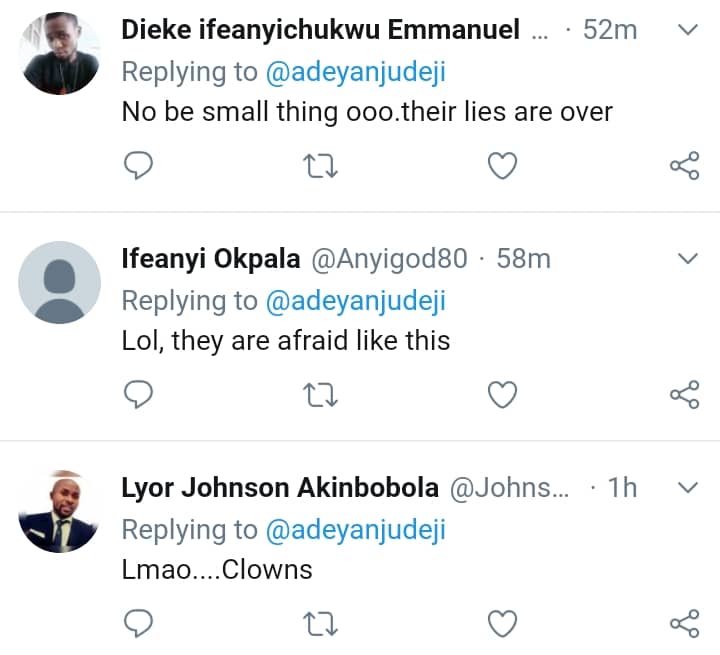Reply to Dieke ifeanyichukwu Emmanuel's tweet
Image resolution: width=720 pixels, height=655 pixels.
tap(137, 165)
